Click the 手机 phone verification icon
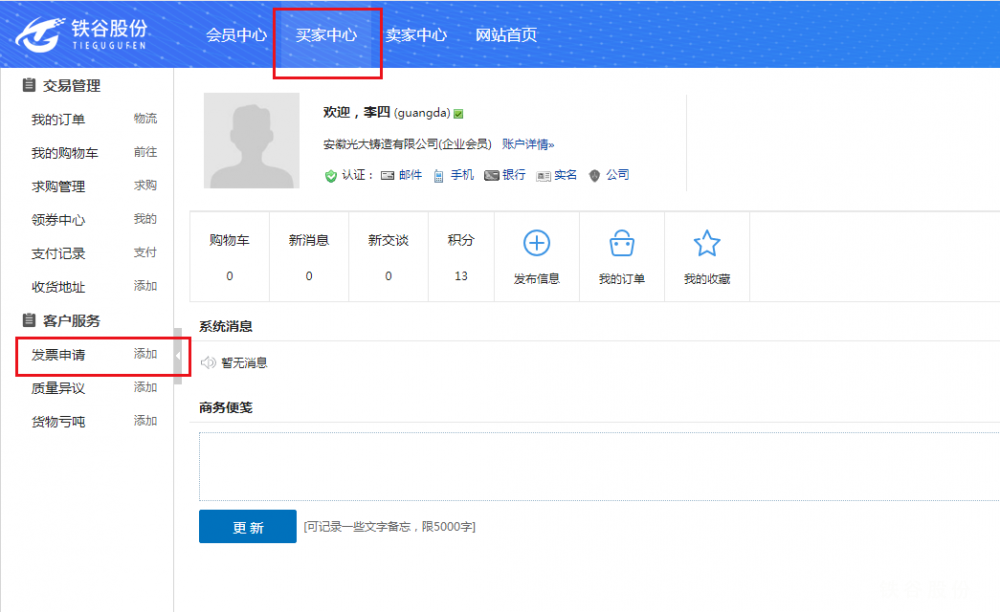 438,175
